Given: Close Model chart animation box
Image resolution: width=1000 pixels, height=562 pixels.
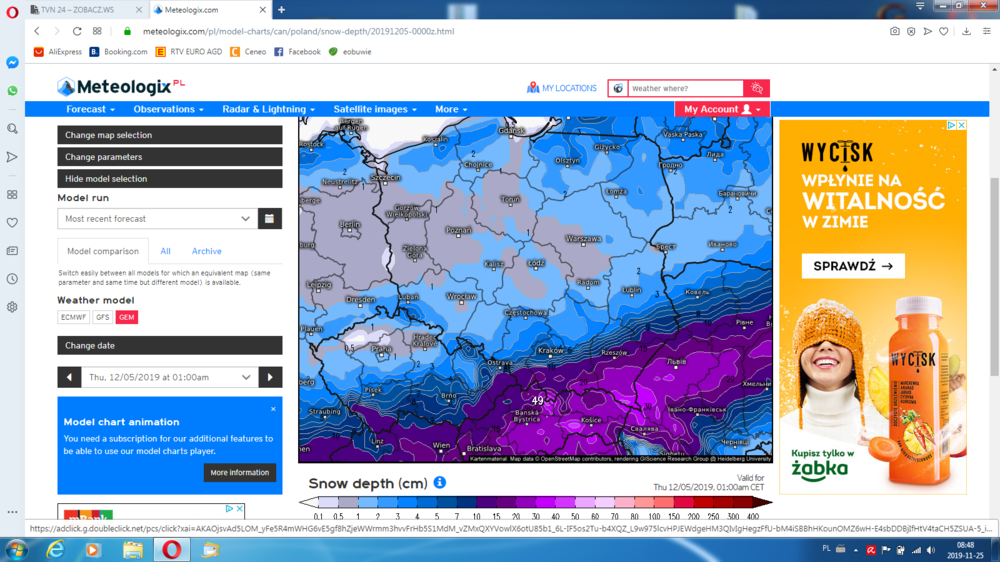Looking at the screenshot, I should (x=274, y=409).
